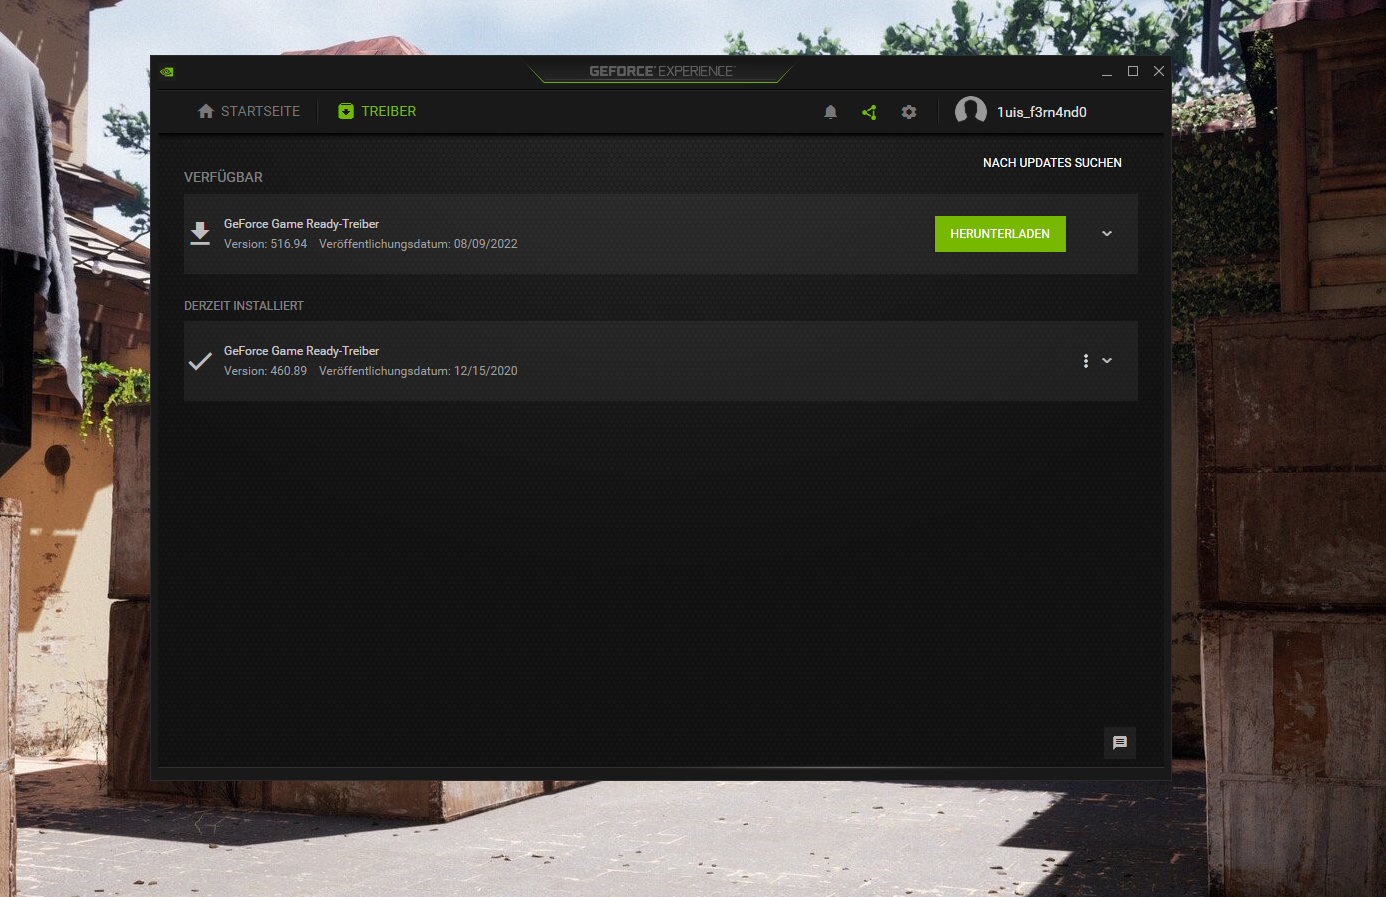
Task: Open settings gear icon
Action: pyautogui.click(x=909, y=112)
